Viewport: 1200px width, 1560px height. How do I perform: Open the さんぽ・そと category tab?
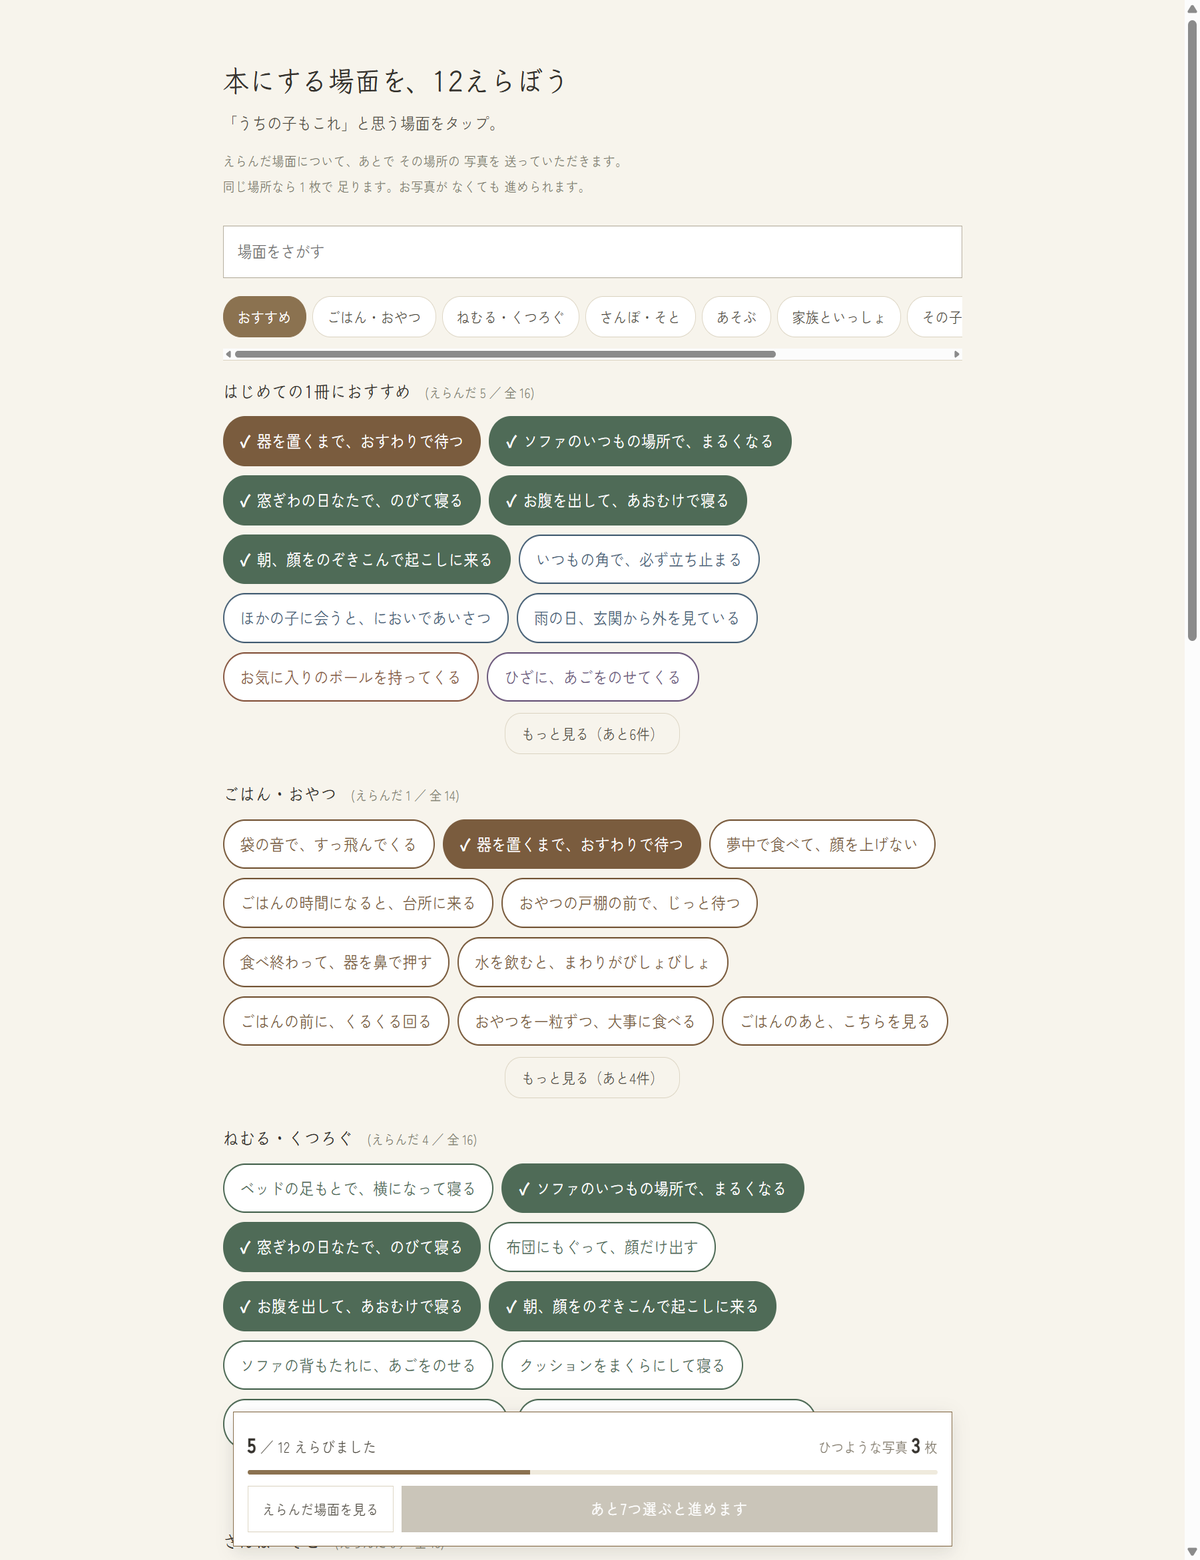pos(640,317)
